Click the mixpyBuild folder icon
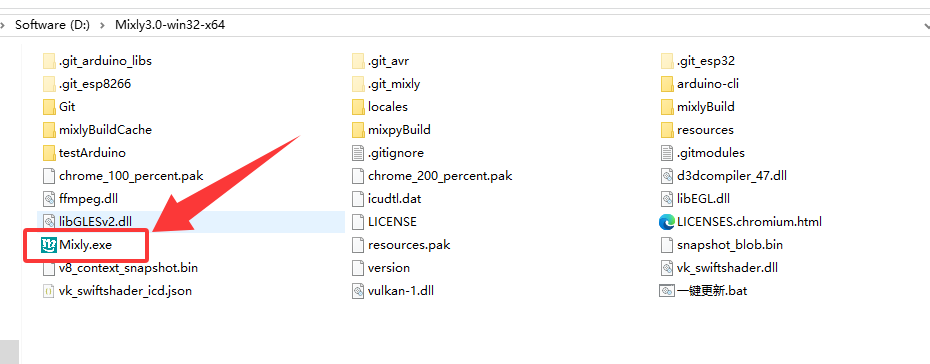The width and height of the screenshot is (930, 364). (358, 129)
